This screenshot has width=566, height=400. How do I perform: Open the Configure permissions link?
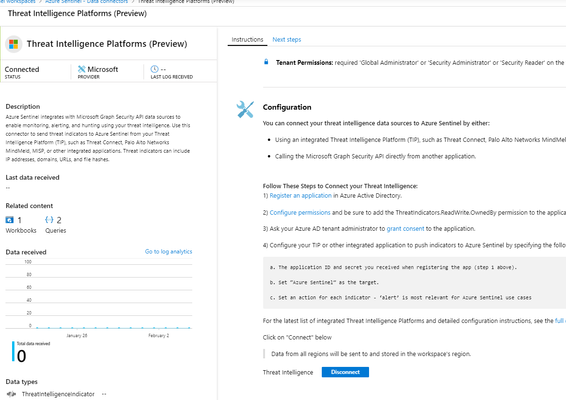pos(300,213)
